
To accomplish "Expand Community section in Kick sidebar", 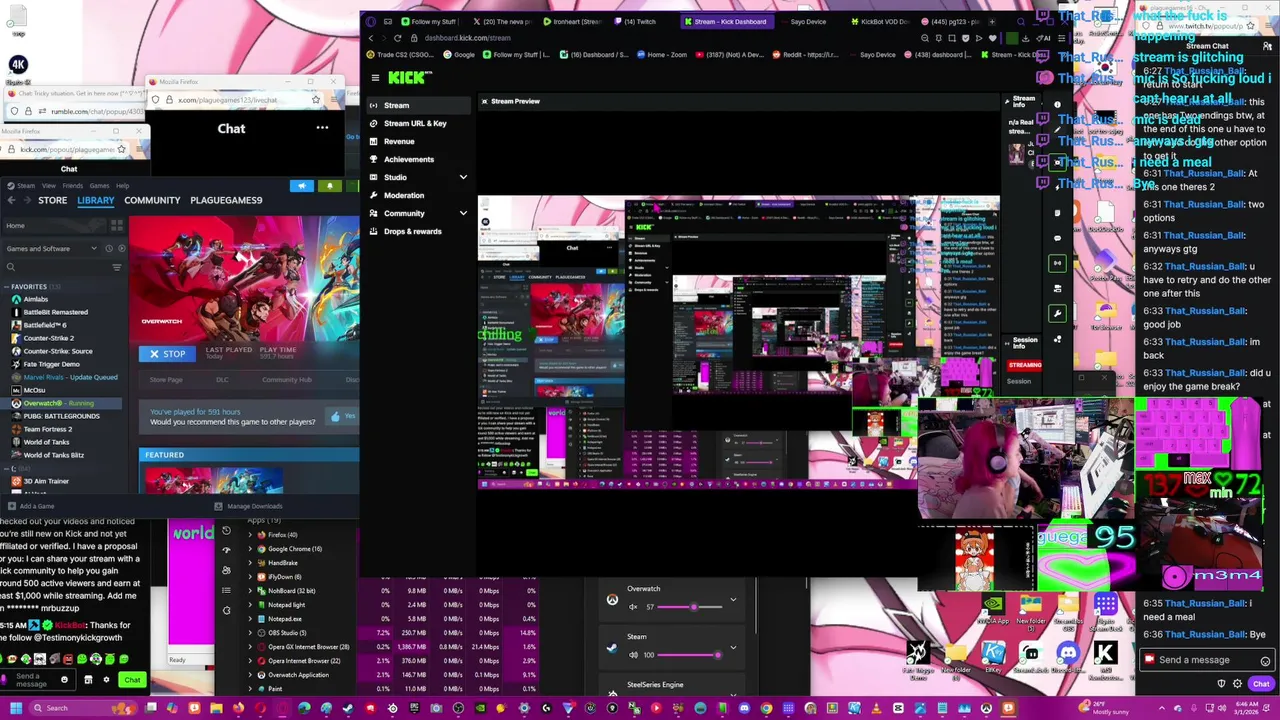I will (463, 213).
